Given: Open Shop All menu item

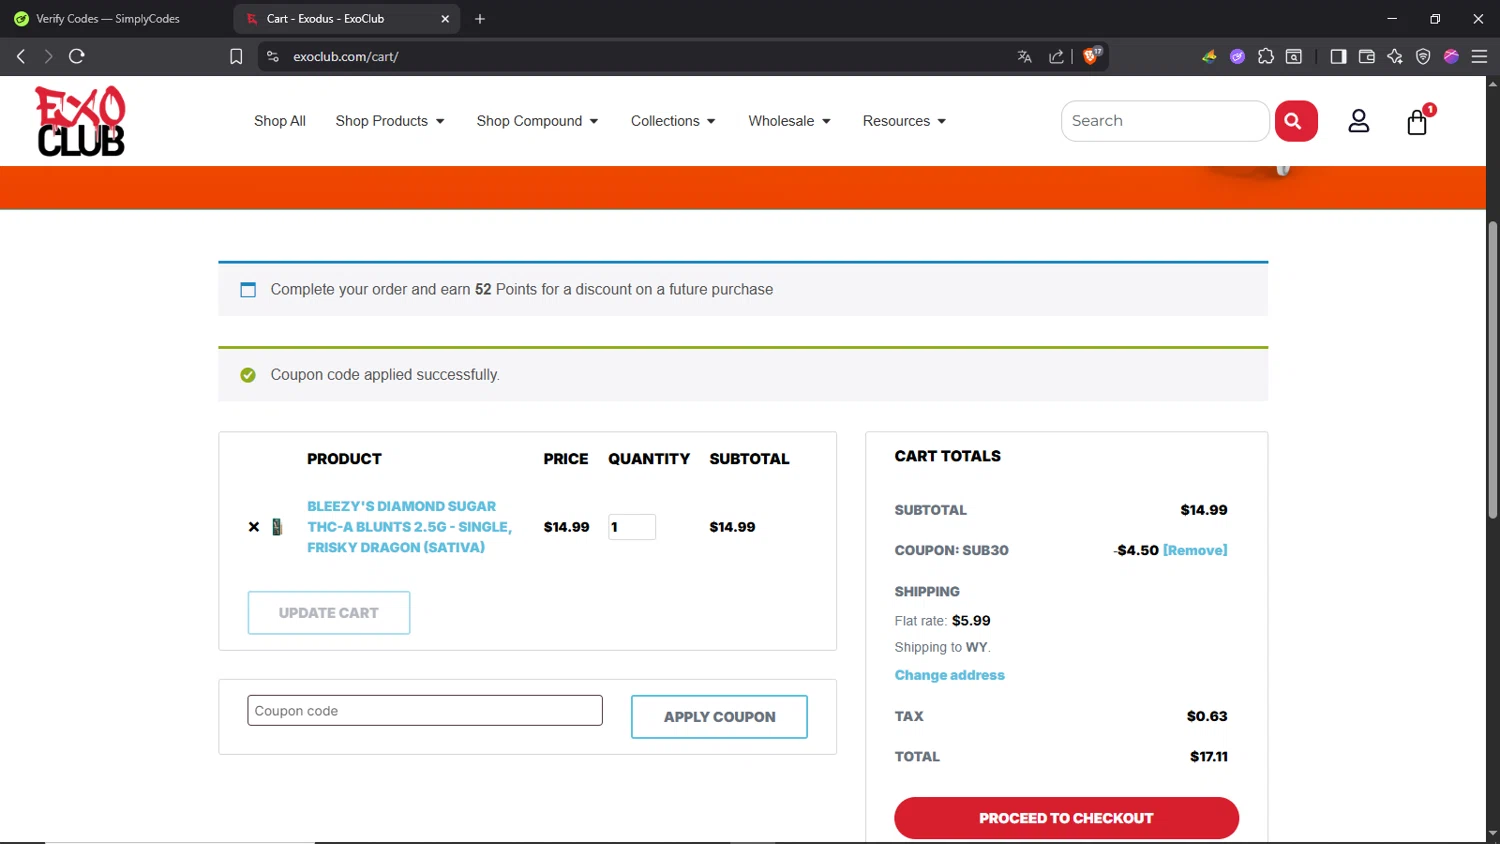Looking at the screenshot, I should (x=280, y=121).
